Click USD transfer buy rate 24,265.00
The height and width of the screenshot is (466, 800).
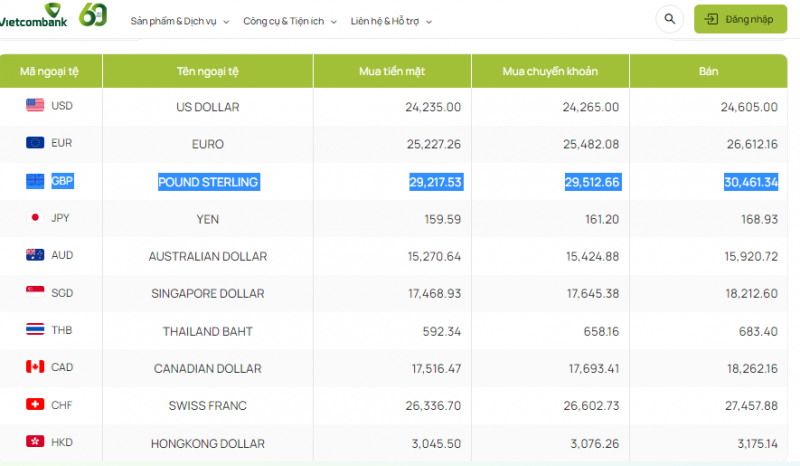point(591,107)
